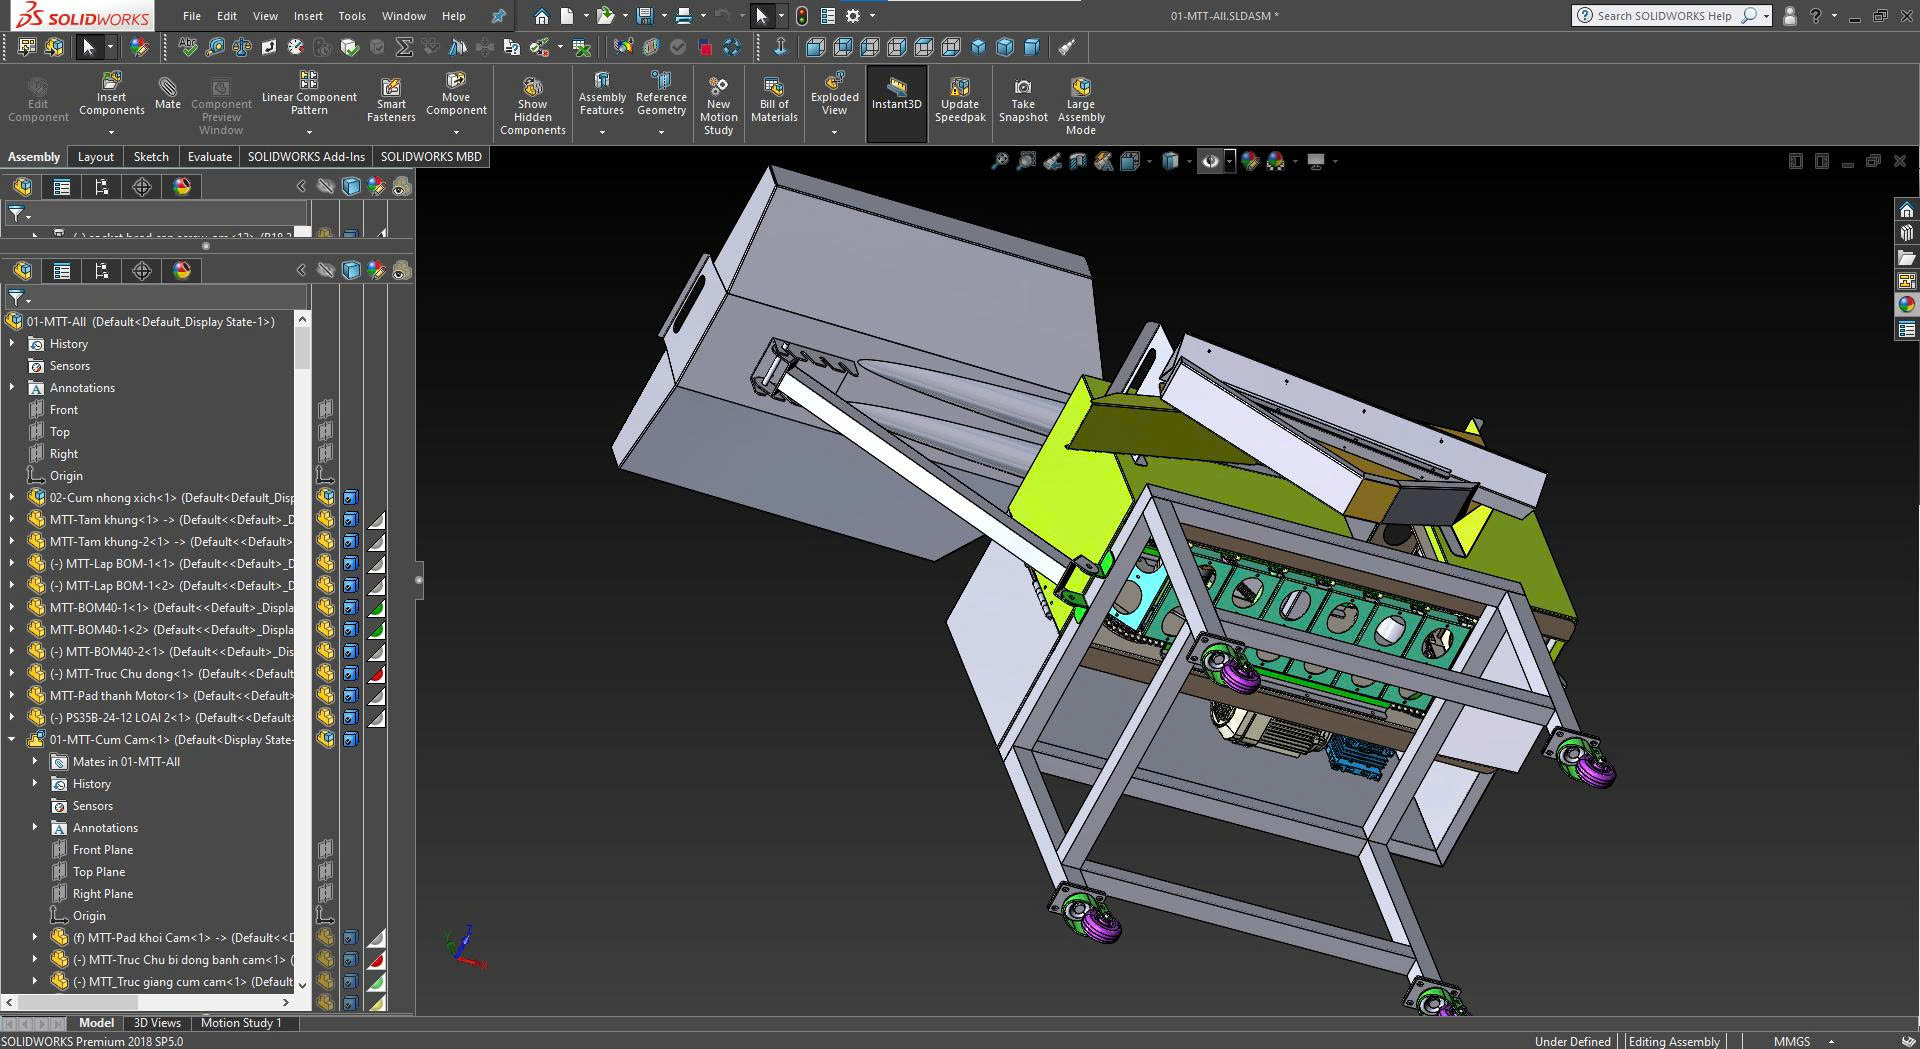Click the Mate tool
Screen dimensions: 1920x1049
coord(167,93)
